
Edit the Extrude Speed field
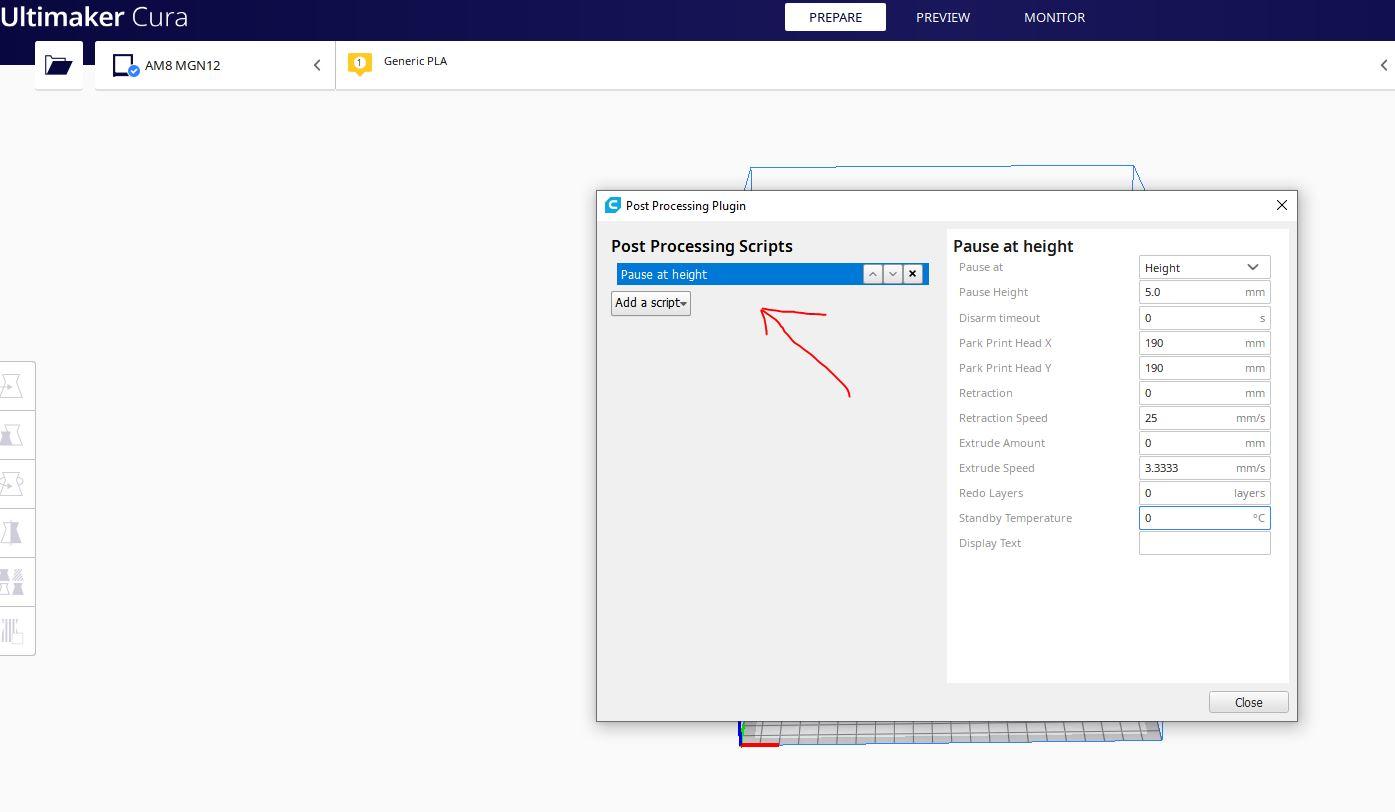point(1205,468)
